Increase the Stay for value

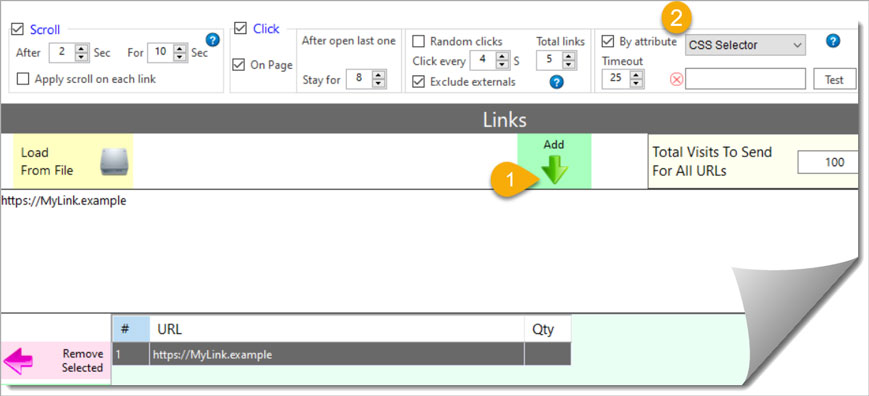pos(379,75)
